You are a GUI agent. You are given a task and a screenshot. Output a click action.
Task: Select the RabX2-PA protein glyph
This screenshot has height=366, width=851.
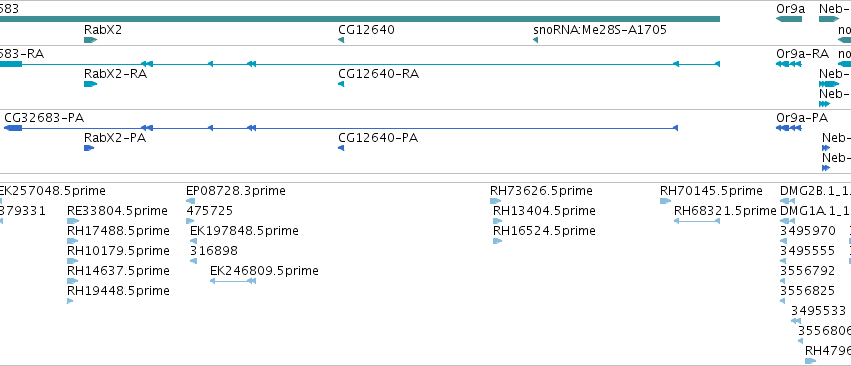click(x=89, y=148)
